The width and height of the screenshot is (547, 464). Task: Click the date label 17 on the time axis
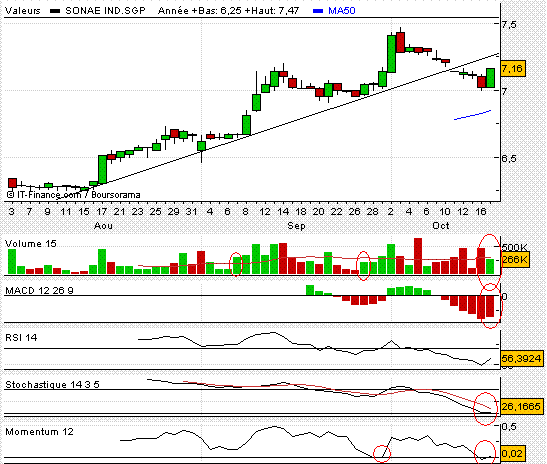click(x=102, y=211)
